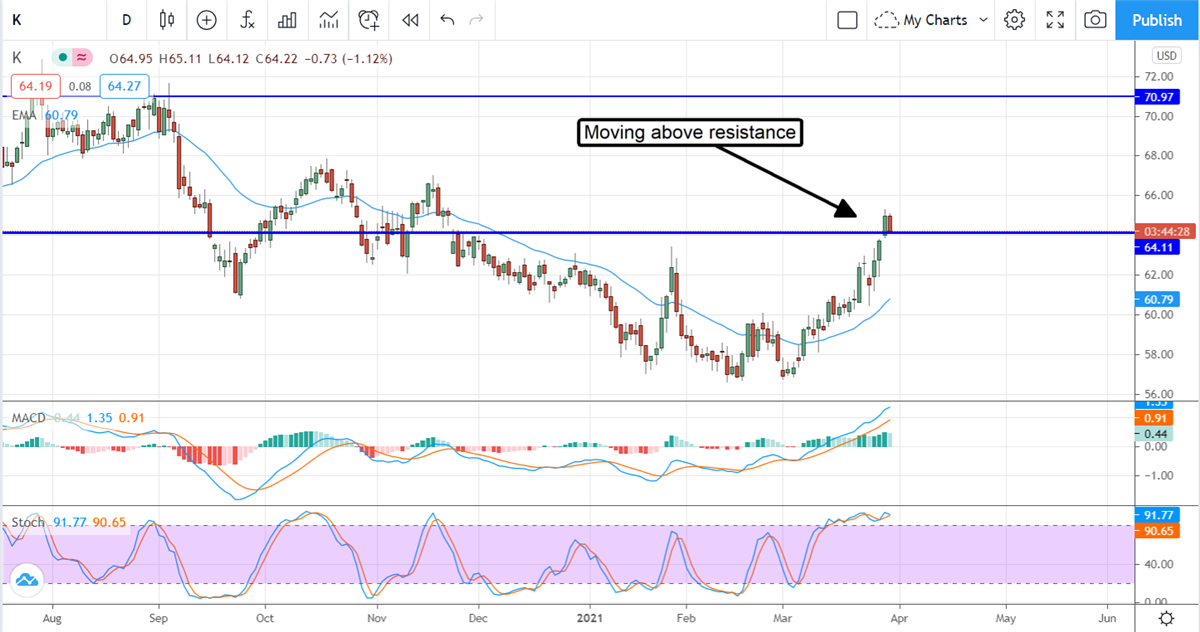Open chart settings via the gear icon

1014,20
